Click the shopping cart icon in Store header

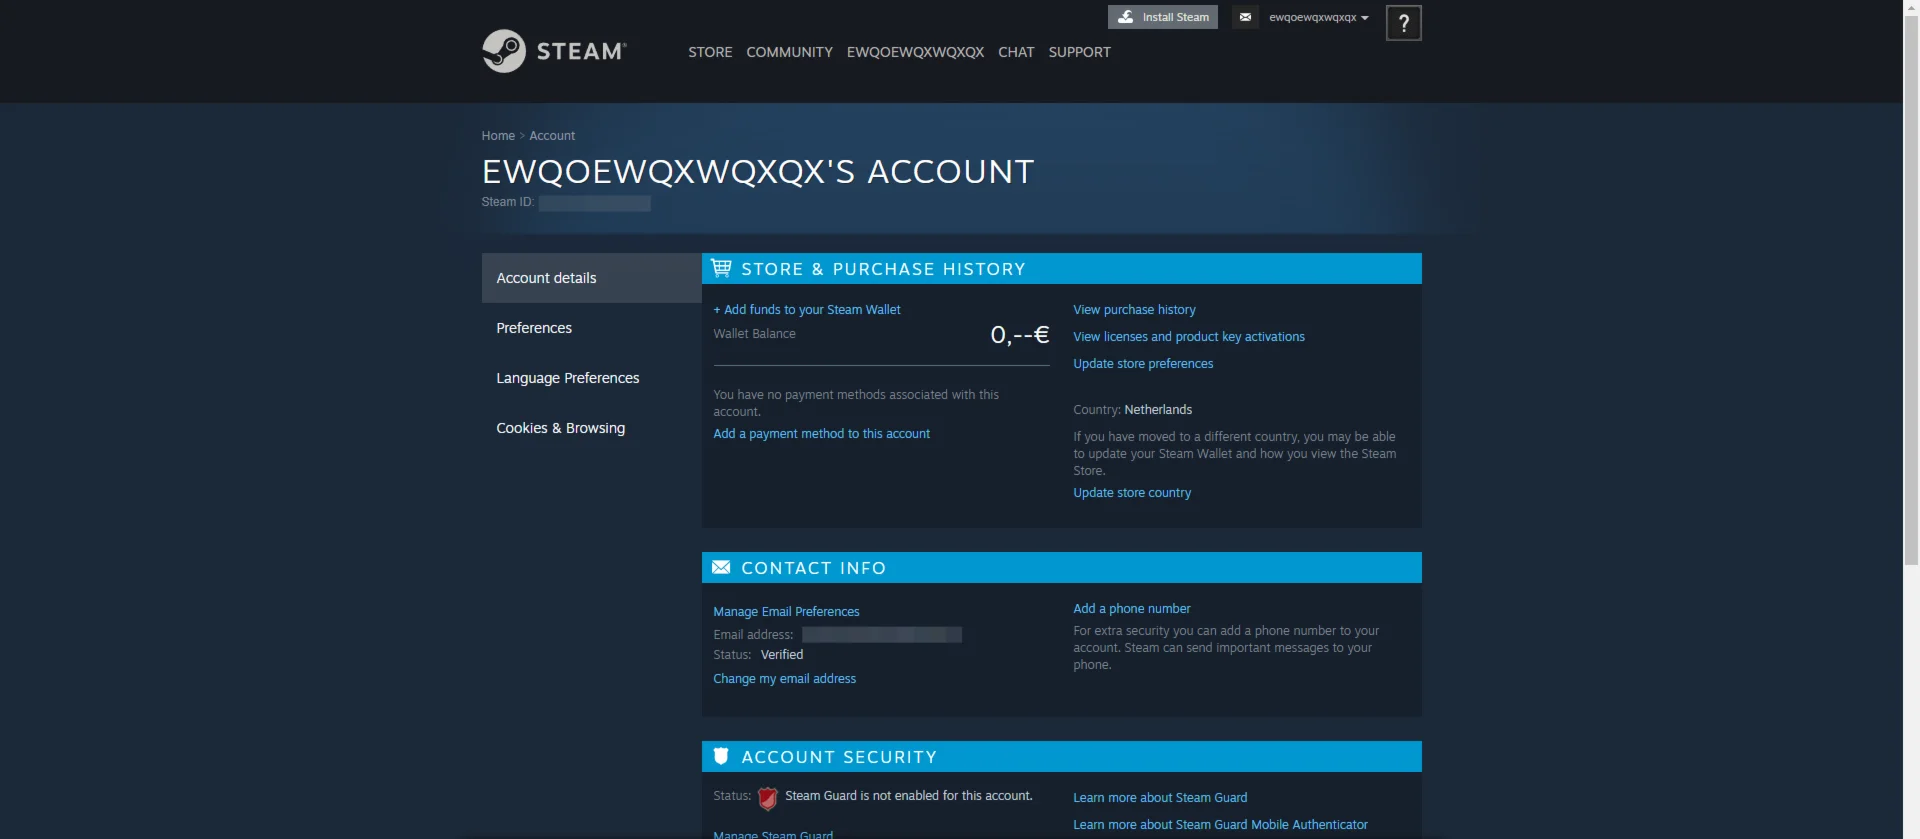point(721,268)
